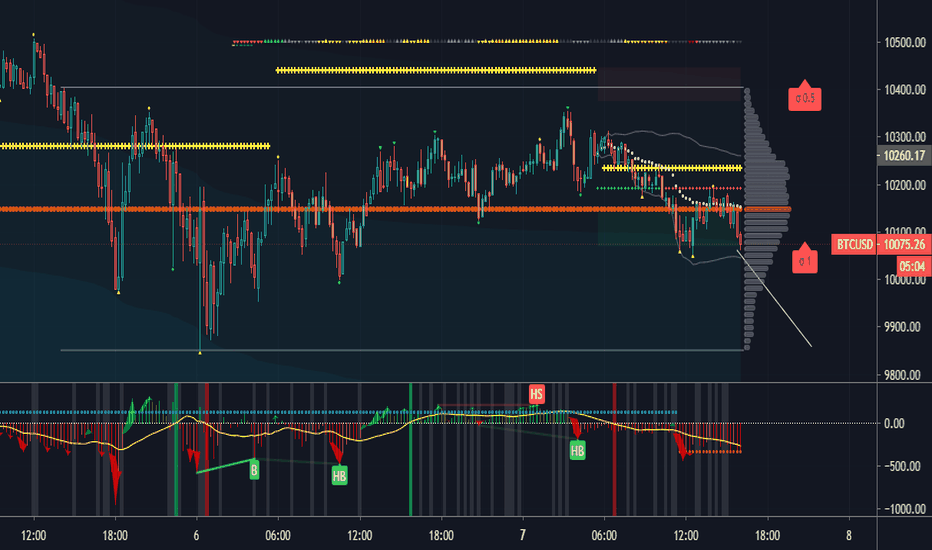
Task: Click the gray 10260.17 price label
Action: [904, 156]
